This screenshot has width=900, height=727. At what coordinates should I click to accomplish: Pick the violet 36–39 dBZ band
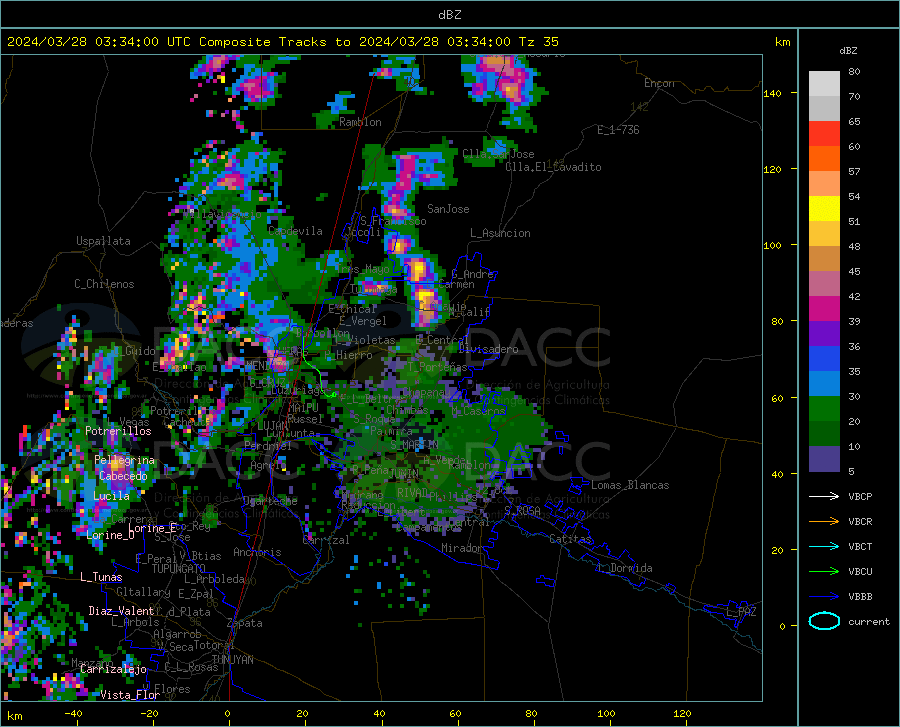point(824,334)
